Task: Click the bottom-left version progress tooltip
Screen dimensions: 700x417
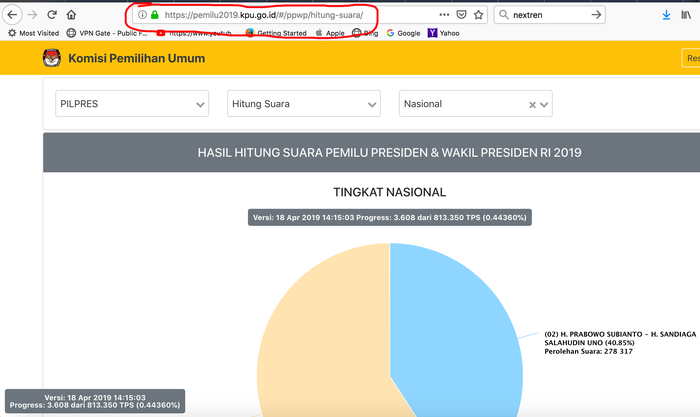Action: pos(95,401)
